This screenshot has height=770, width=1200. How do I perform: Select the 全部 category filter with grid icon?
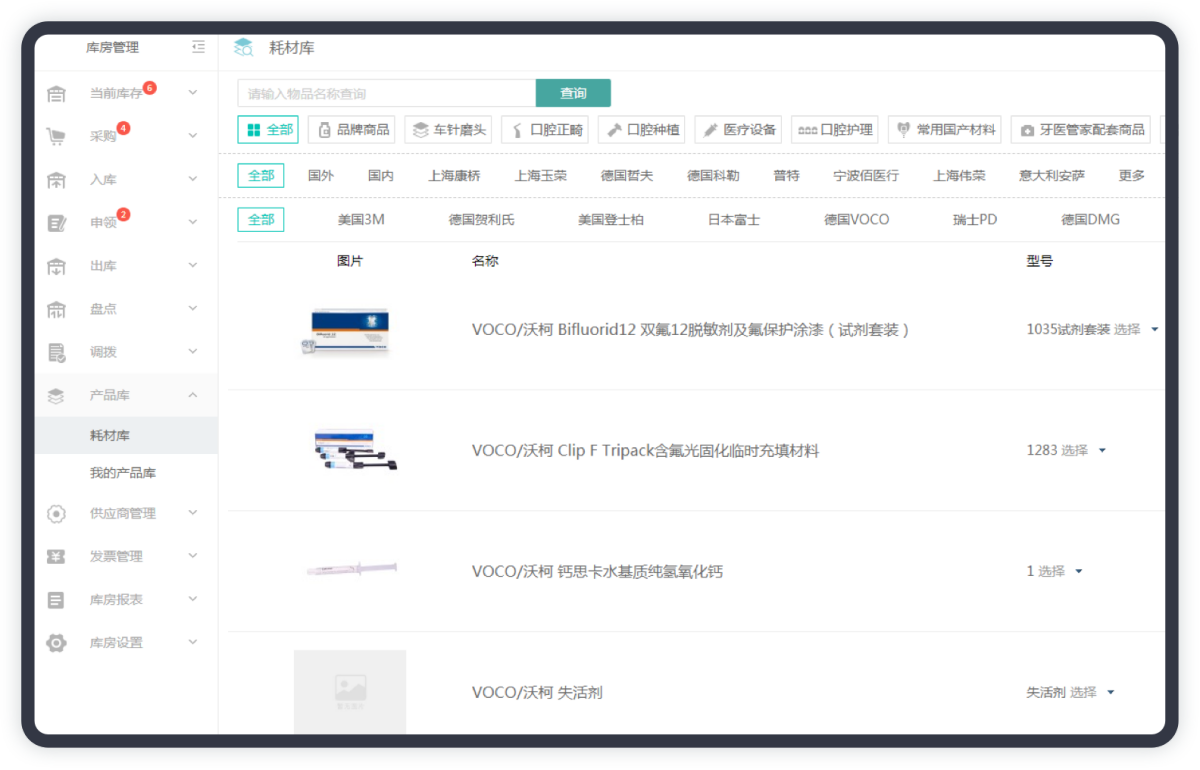[x=268, y=130]
